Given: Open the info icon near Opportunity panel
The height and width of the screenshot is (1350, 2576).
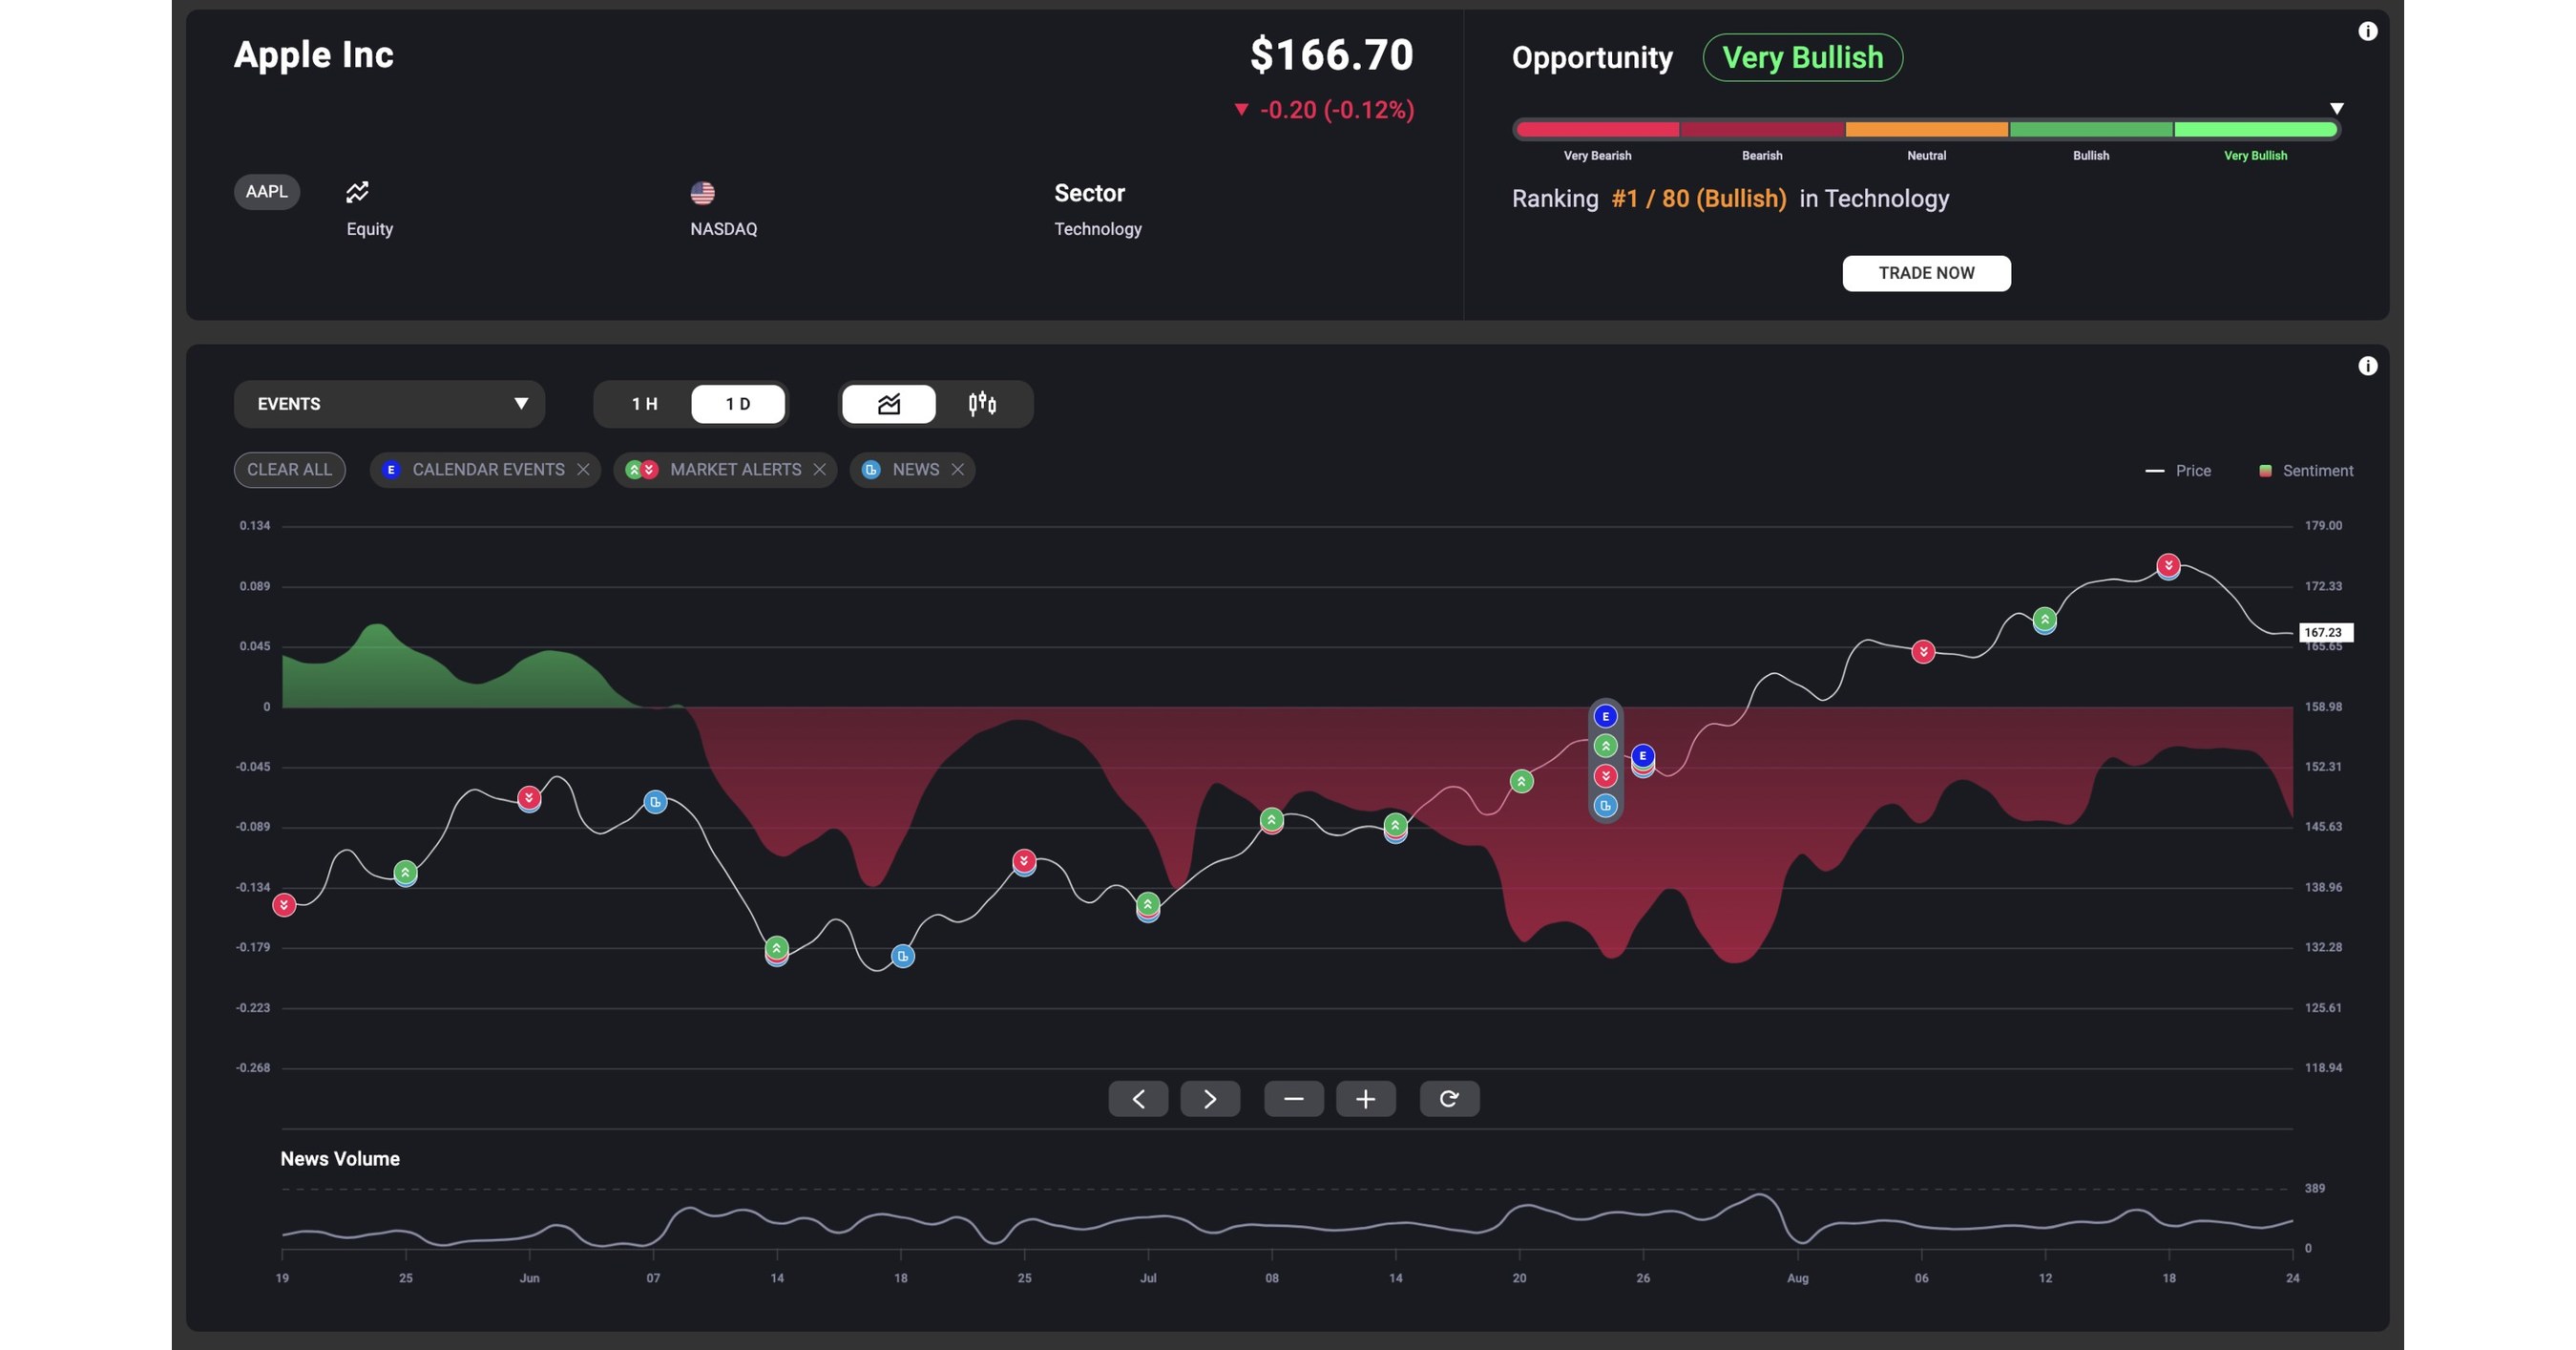Looking at the screenshot, I should 2369,31.
